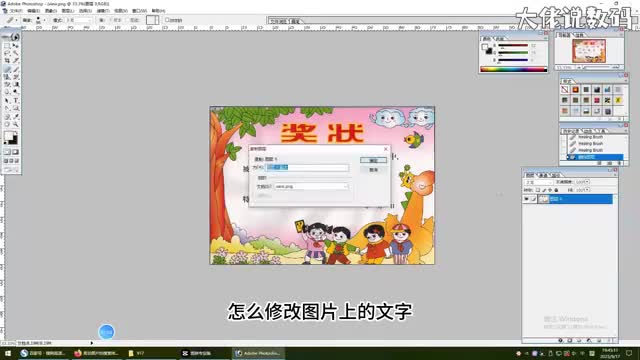This screenshot has width=640, height=360.
Task: Toggle visibility eye of Layer 1
Action: tap(526, 199)
